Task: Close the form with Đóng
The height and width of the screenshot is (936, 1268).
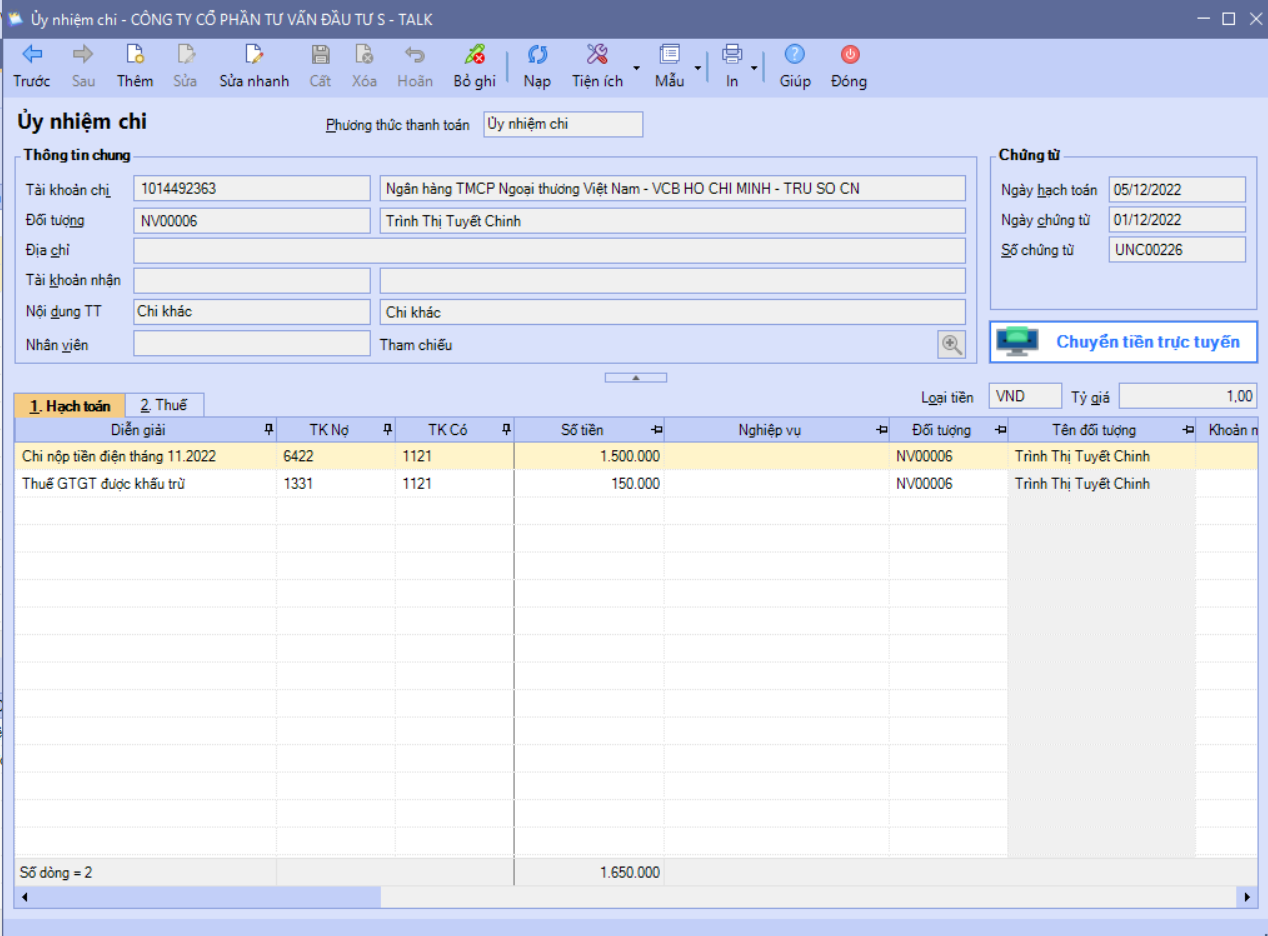Action: (x=849, y=66)
